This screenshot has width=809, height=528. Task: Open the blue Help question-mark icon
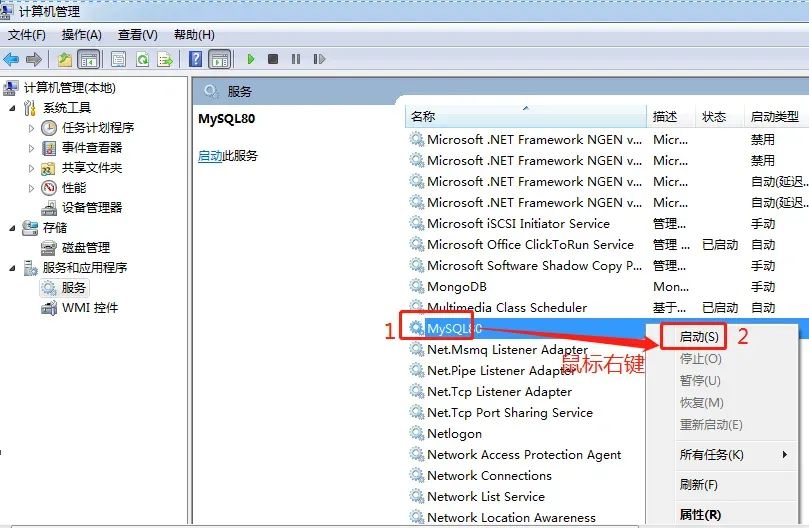click(196, 59)
